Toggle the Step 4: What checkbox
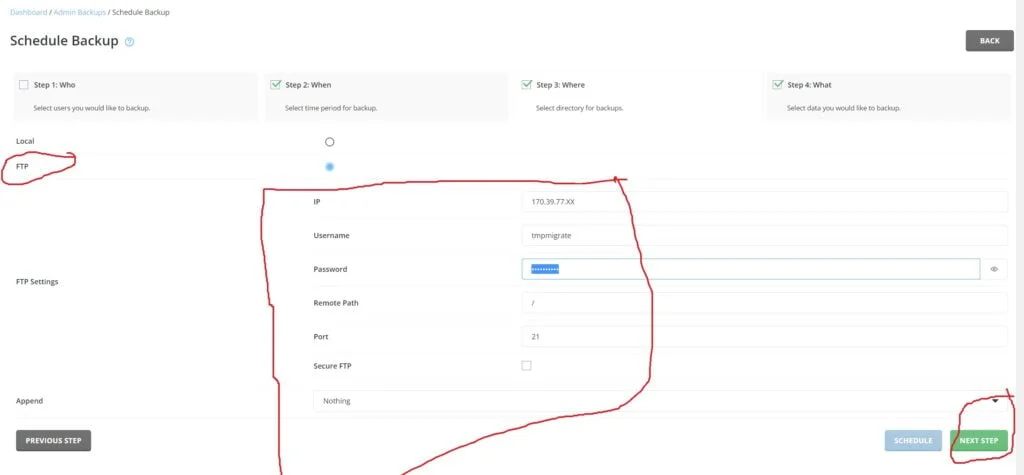 777,85
